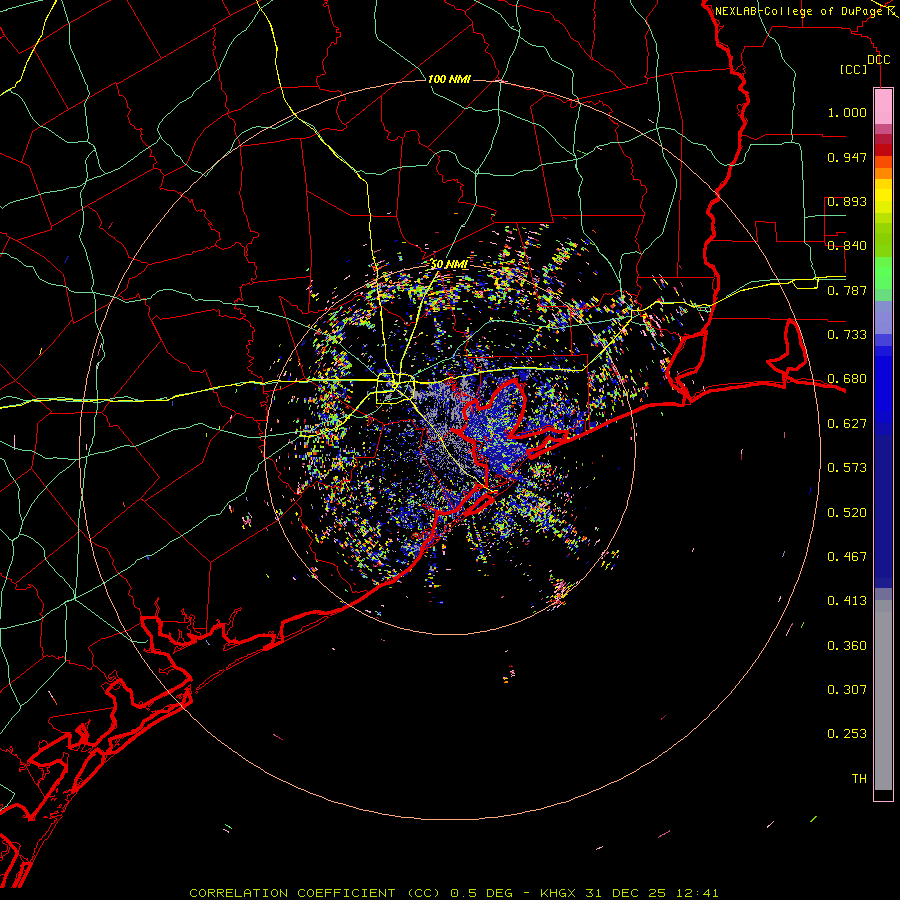The image size is (900, 900).
Task: Click the [CC] units label
Action: [853, 69]
